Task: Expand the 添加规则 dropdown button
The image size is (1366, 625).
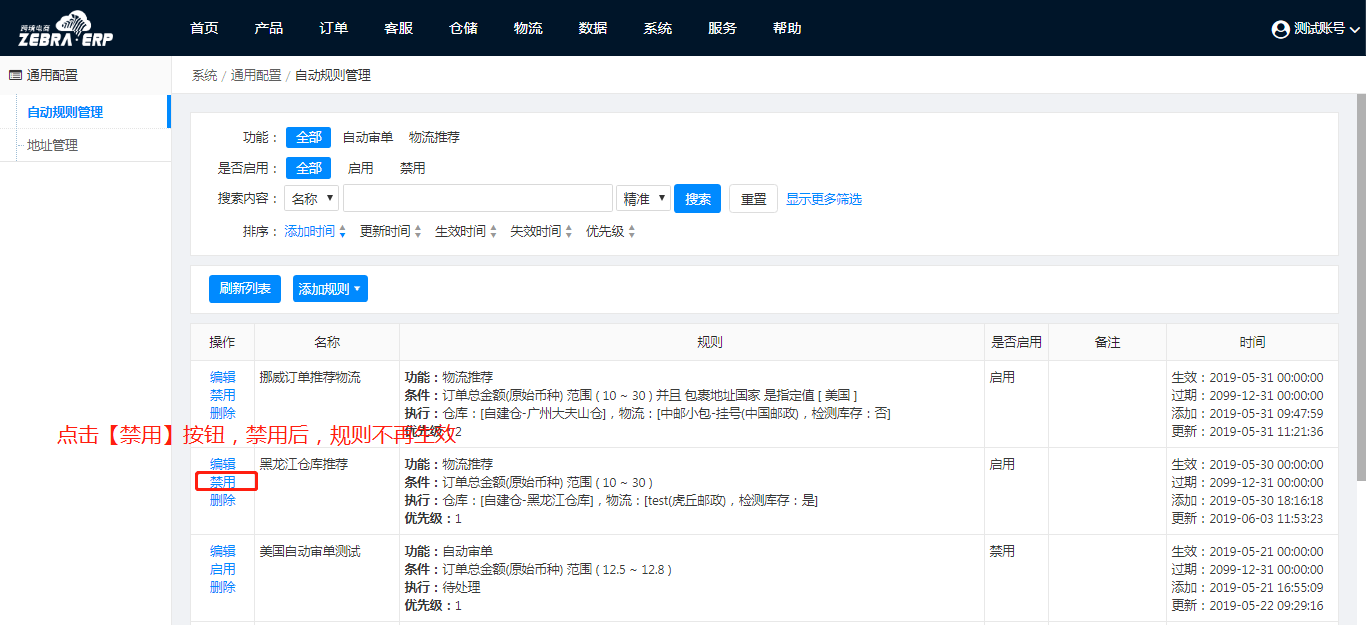Action: (330, 289)
